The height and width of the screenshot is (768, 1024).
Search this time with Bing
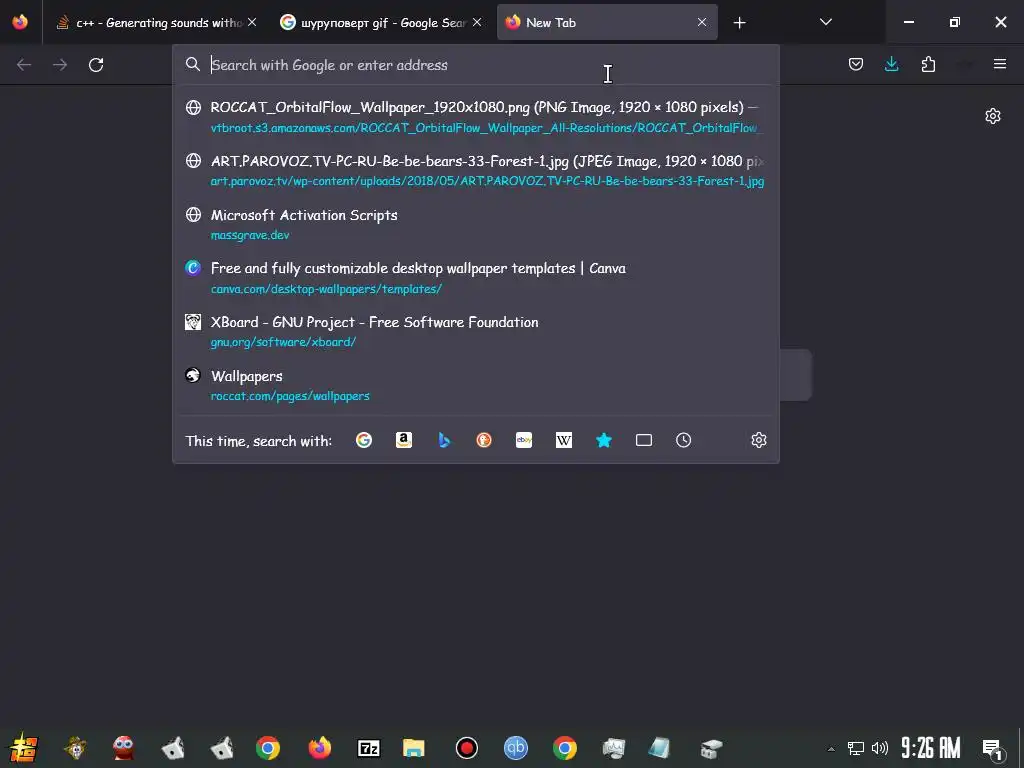(x=444, y=440)
